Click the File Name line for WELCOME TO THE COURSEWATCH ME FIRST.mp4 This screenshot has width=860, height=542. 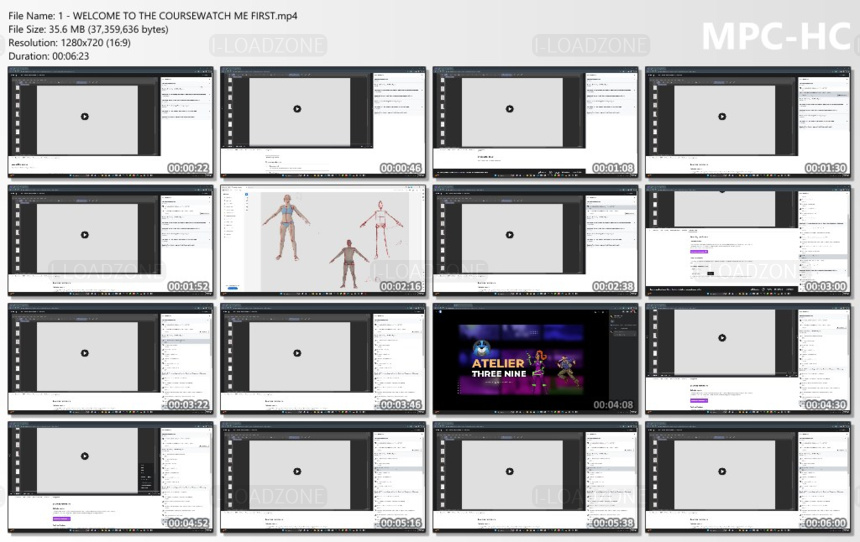(x=152, y=16)
